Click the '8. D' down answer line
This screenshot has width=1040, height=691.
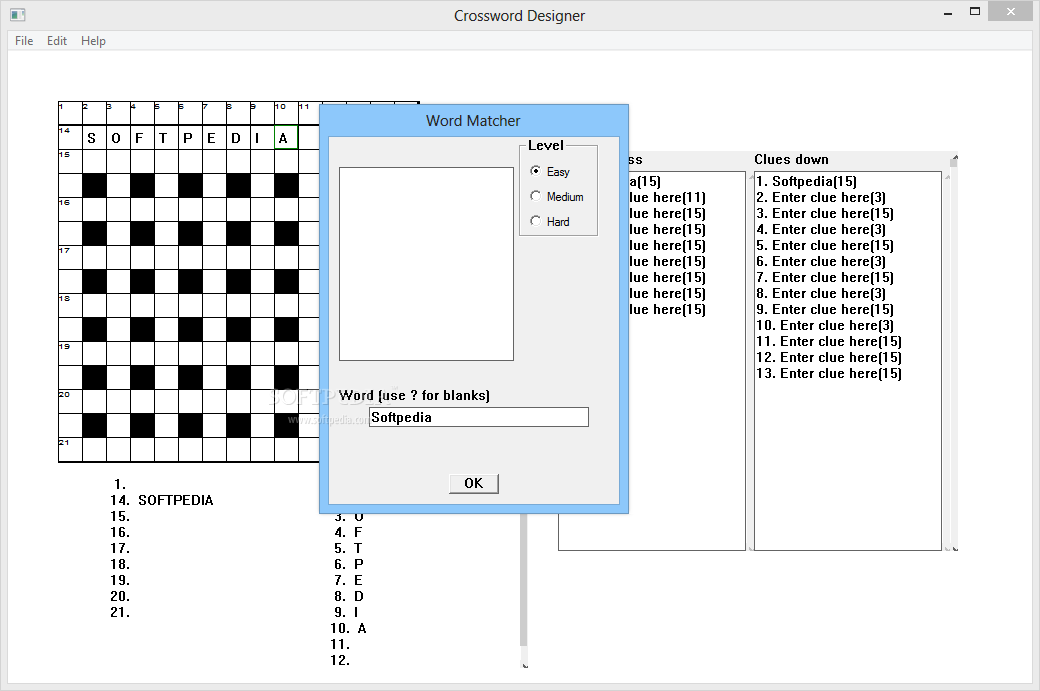point(349,596)
